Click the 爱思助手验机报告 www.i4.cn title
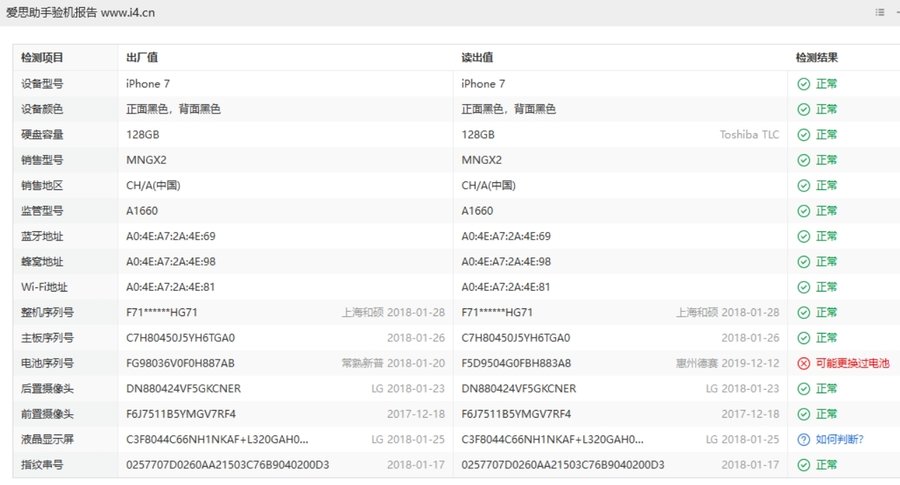This screenshot has height=485, width=900. coord(80,13)
